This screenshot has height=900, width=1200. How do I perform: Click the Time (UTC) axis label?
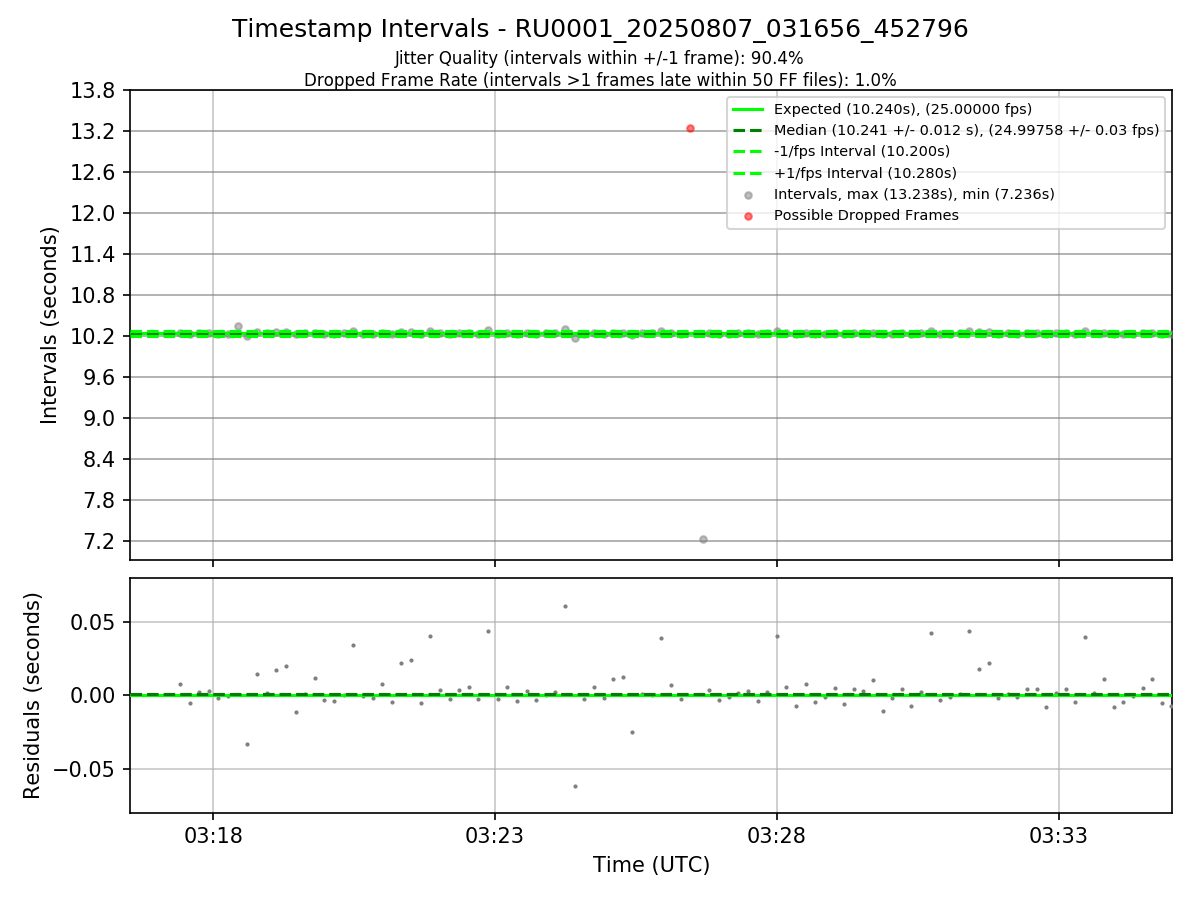pyautogui.click(x=651, y=865)
